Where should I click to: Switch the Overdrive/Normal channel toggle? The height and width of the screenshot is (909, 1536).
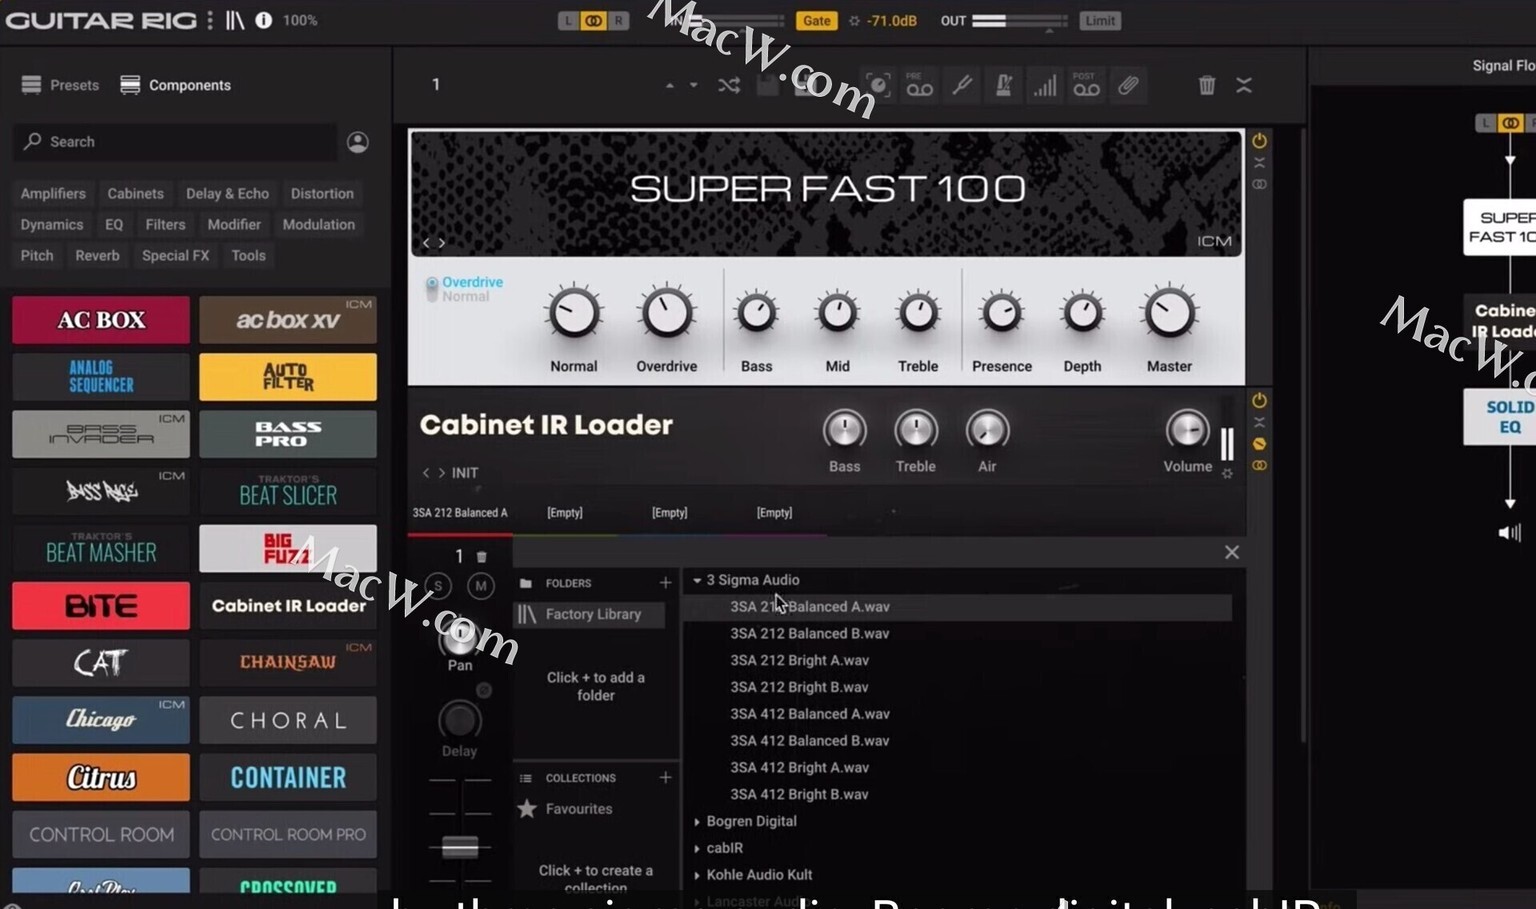coord(432,289)
